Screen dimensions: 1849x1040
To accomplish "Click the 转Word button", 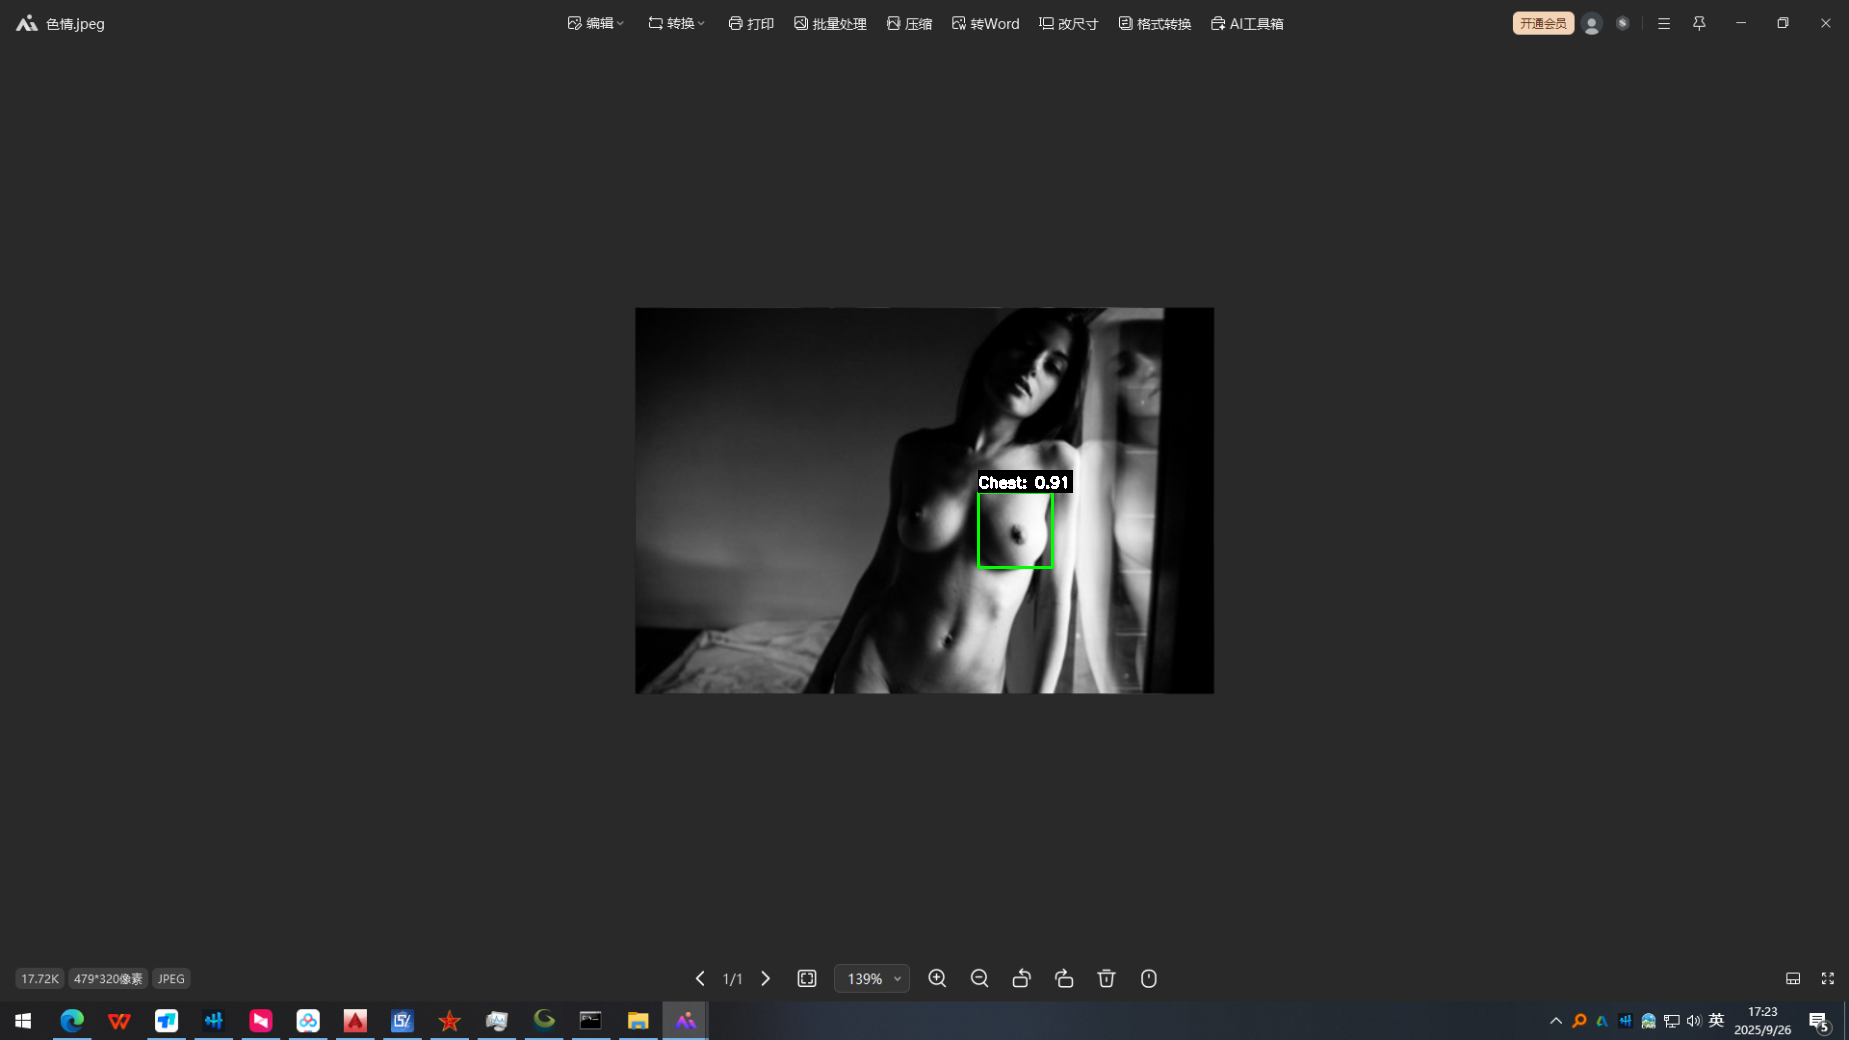I will point(986,23).
